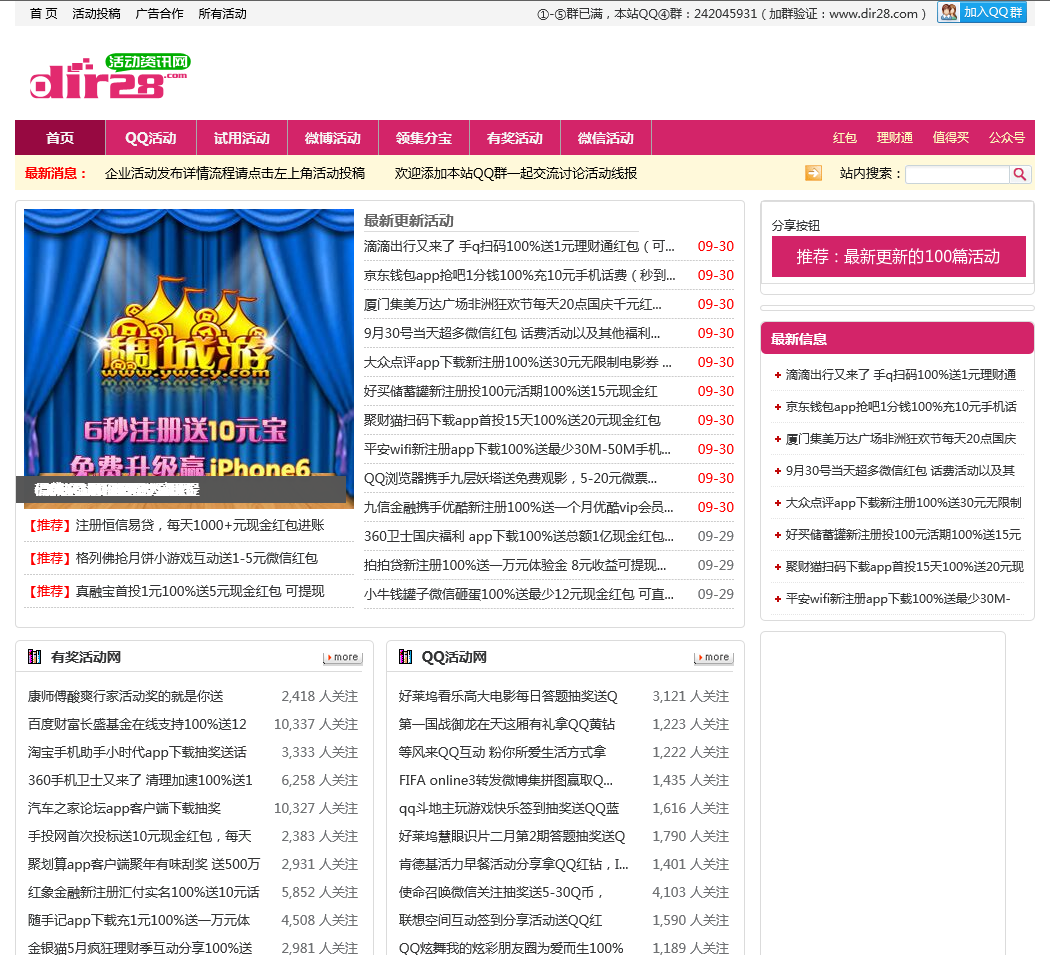Open 广告合作 in the top menu
This screenshot has height=955, width=1050.
tap(159, 13)
